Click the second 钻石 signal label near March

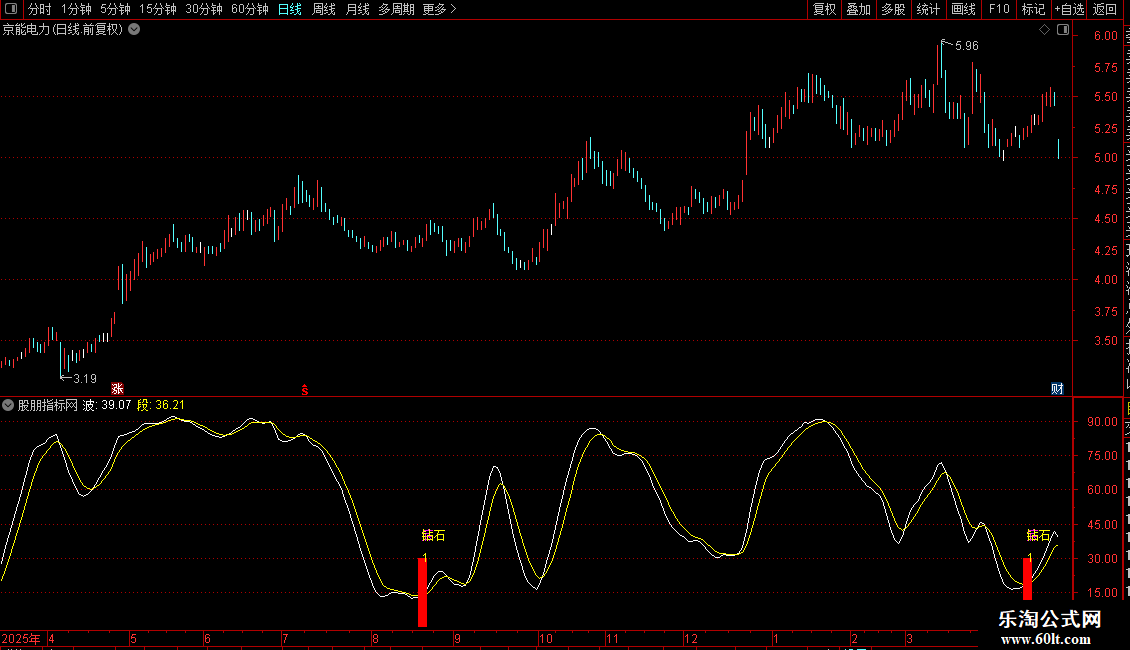1038,535
